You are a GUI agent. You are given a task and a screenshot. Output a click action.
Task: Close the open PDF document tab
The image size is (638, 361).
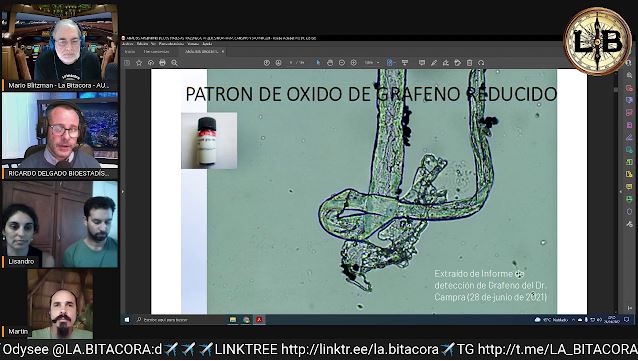(x=223, y=52)
